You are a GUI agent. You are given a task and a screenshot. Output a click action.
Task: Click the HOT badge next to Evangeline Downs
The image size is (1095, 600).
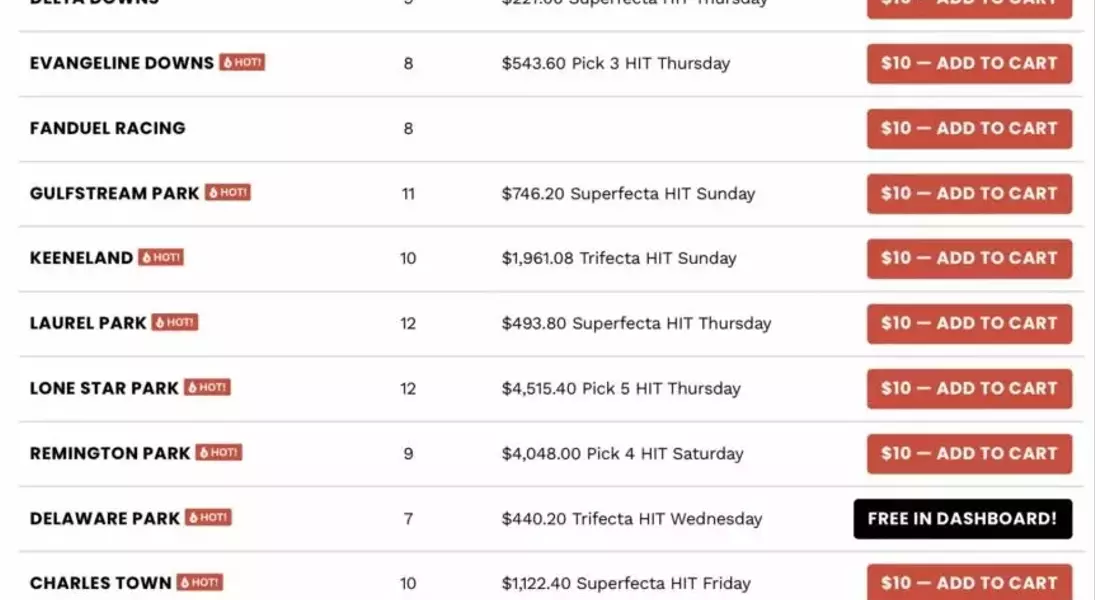(x=242, y=62)
